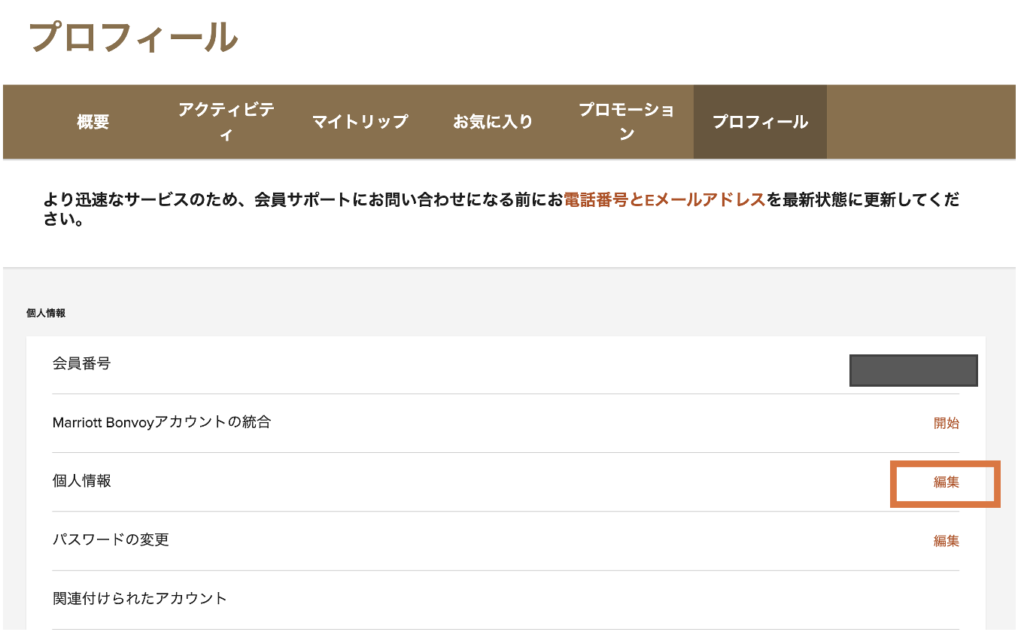Viewport: 1024px width, 635px height.
Task: Switch to the 概要 (Overview) tab
Action: (x=94, y=121)
